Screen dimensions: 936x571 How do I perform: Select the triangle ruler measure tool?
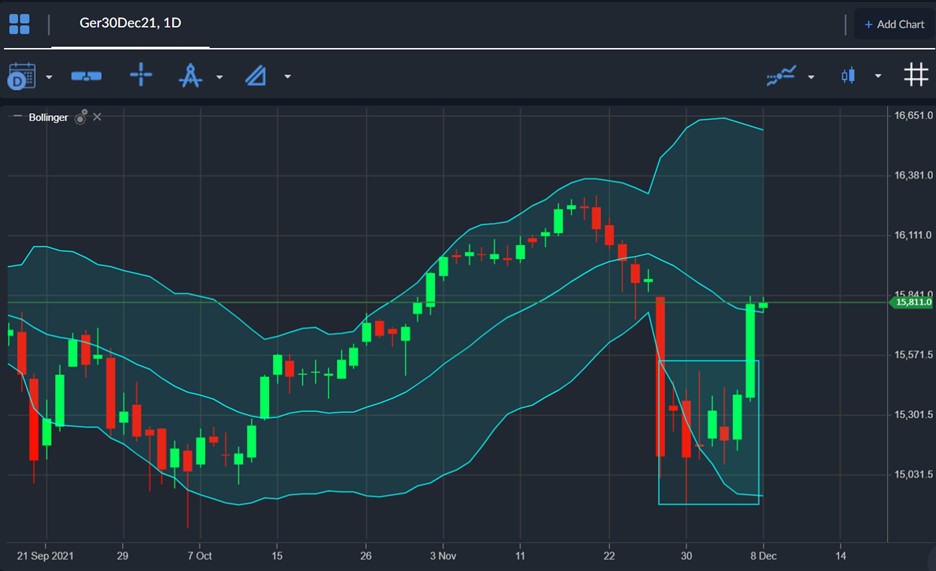point(256,76)
